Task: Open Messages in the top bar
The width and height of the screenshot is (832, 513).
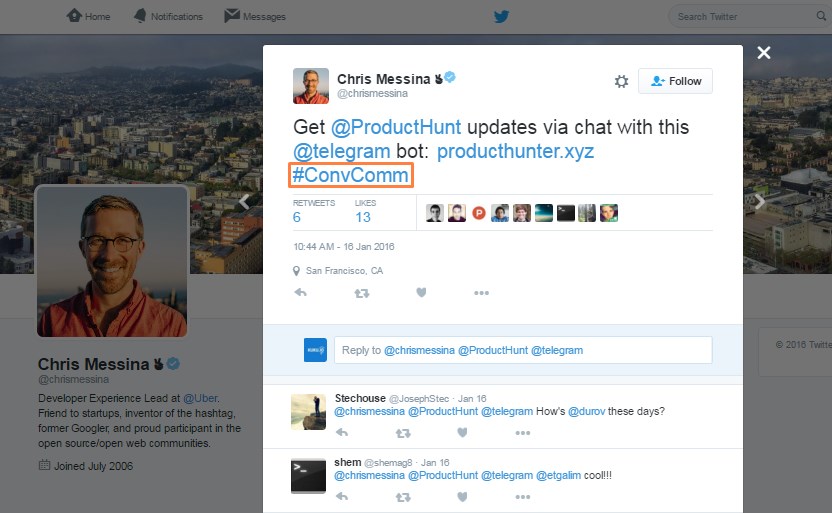Action: tap(255, 16)
